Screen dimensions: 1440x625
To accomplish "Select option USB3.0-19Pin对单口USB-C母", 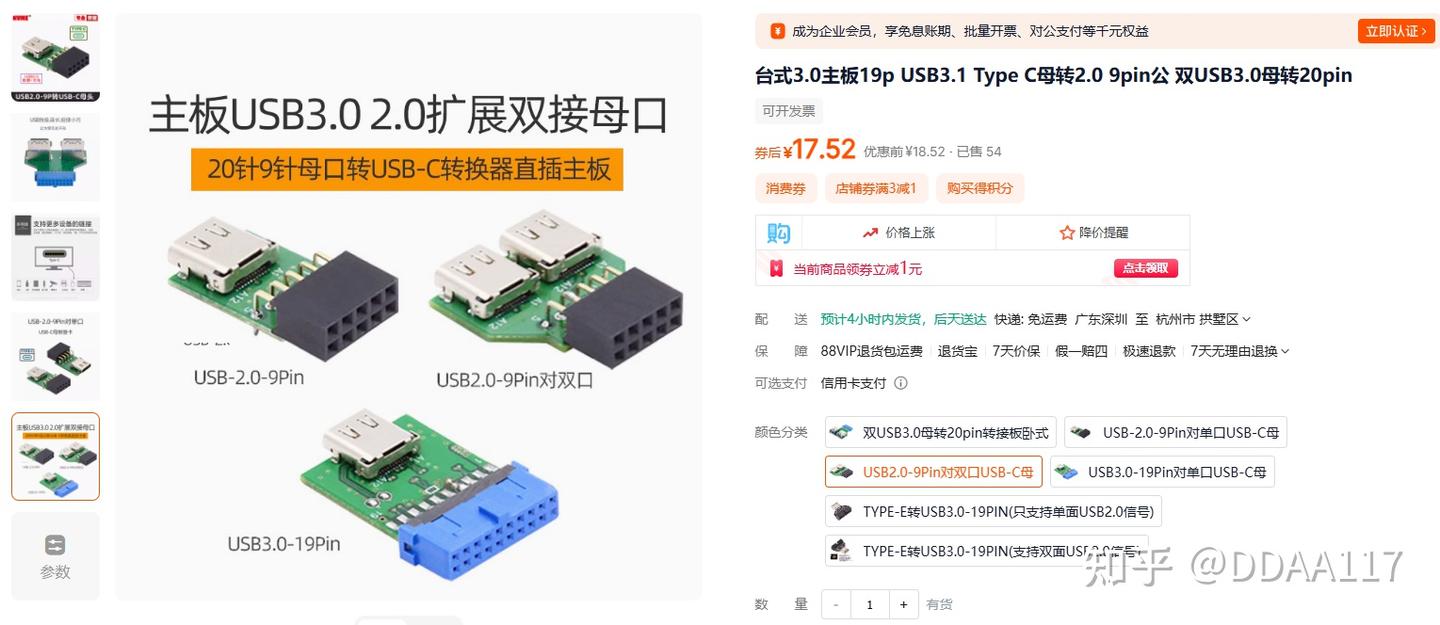I will pyautogui.click(x=1162, y=472).
